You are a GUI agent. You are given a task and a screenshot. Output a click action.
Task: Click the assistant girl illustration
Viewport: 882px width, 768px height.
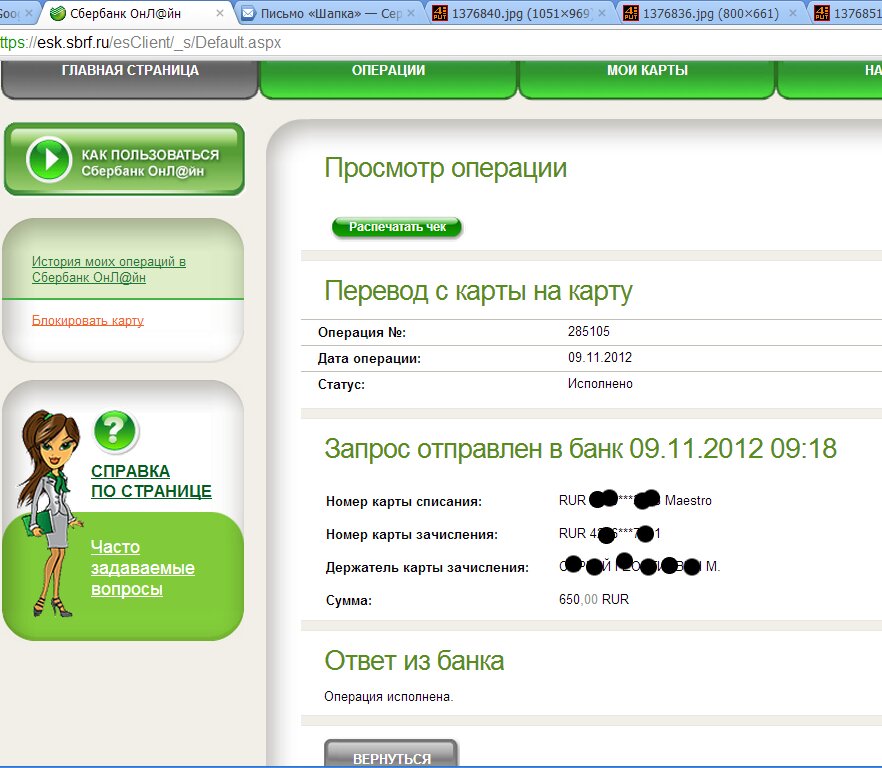(x=50, y=513)
